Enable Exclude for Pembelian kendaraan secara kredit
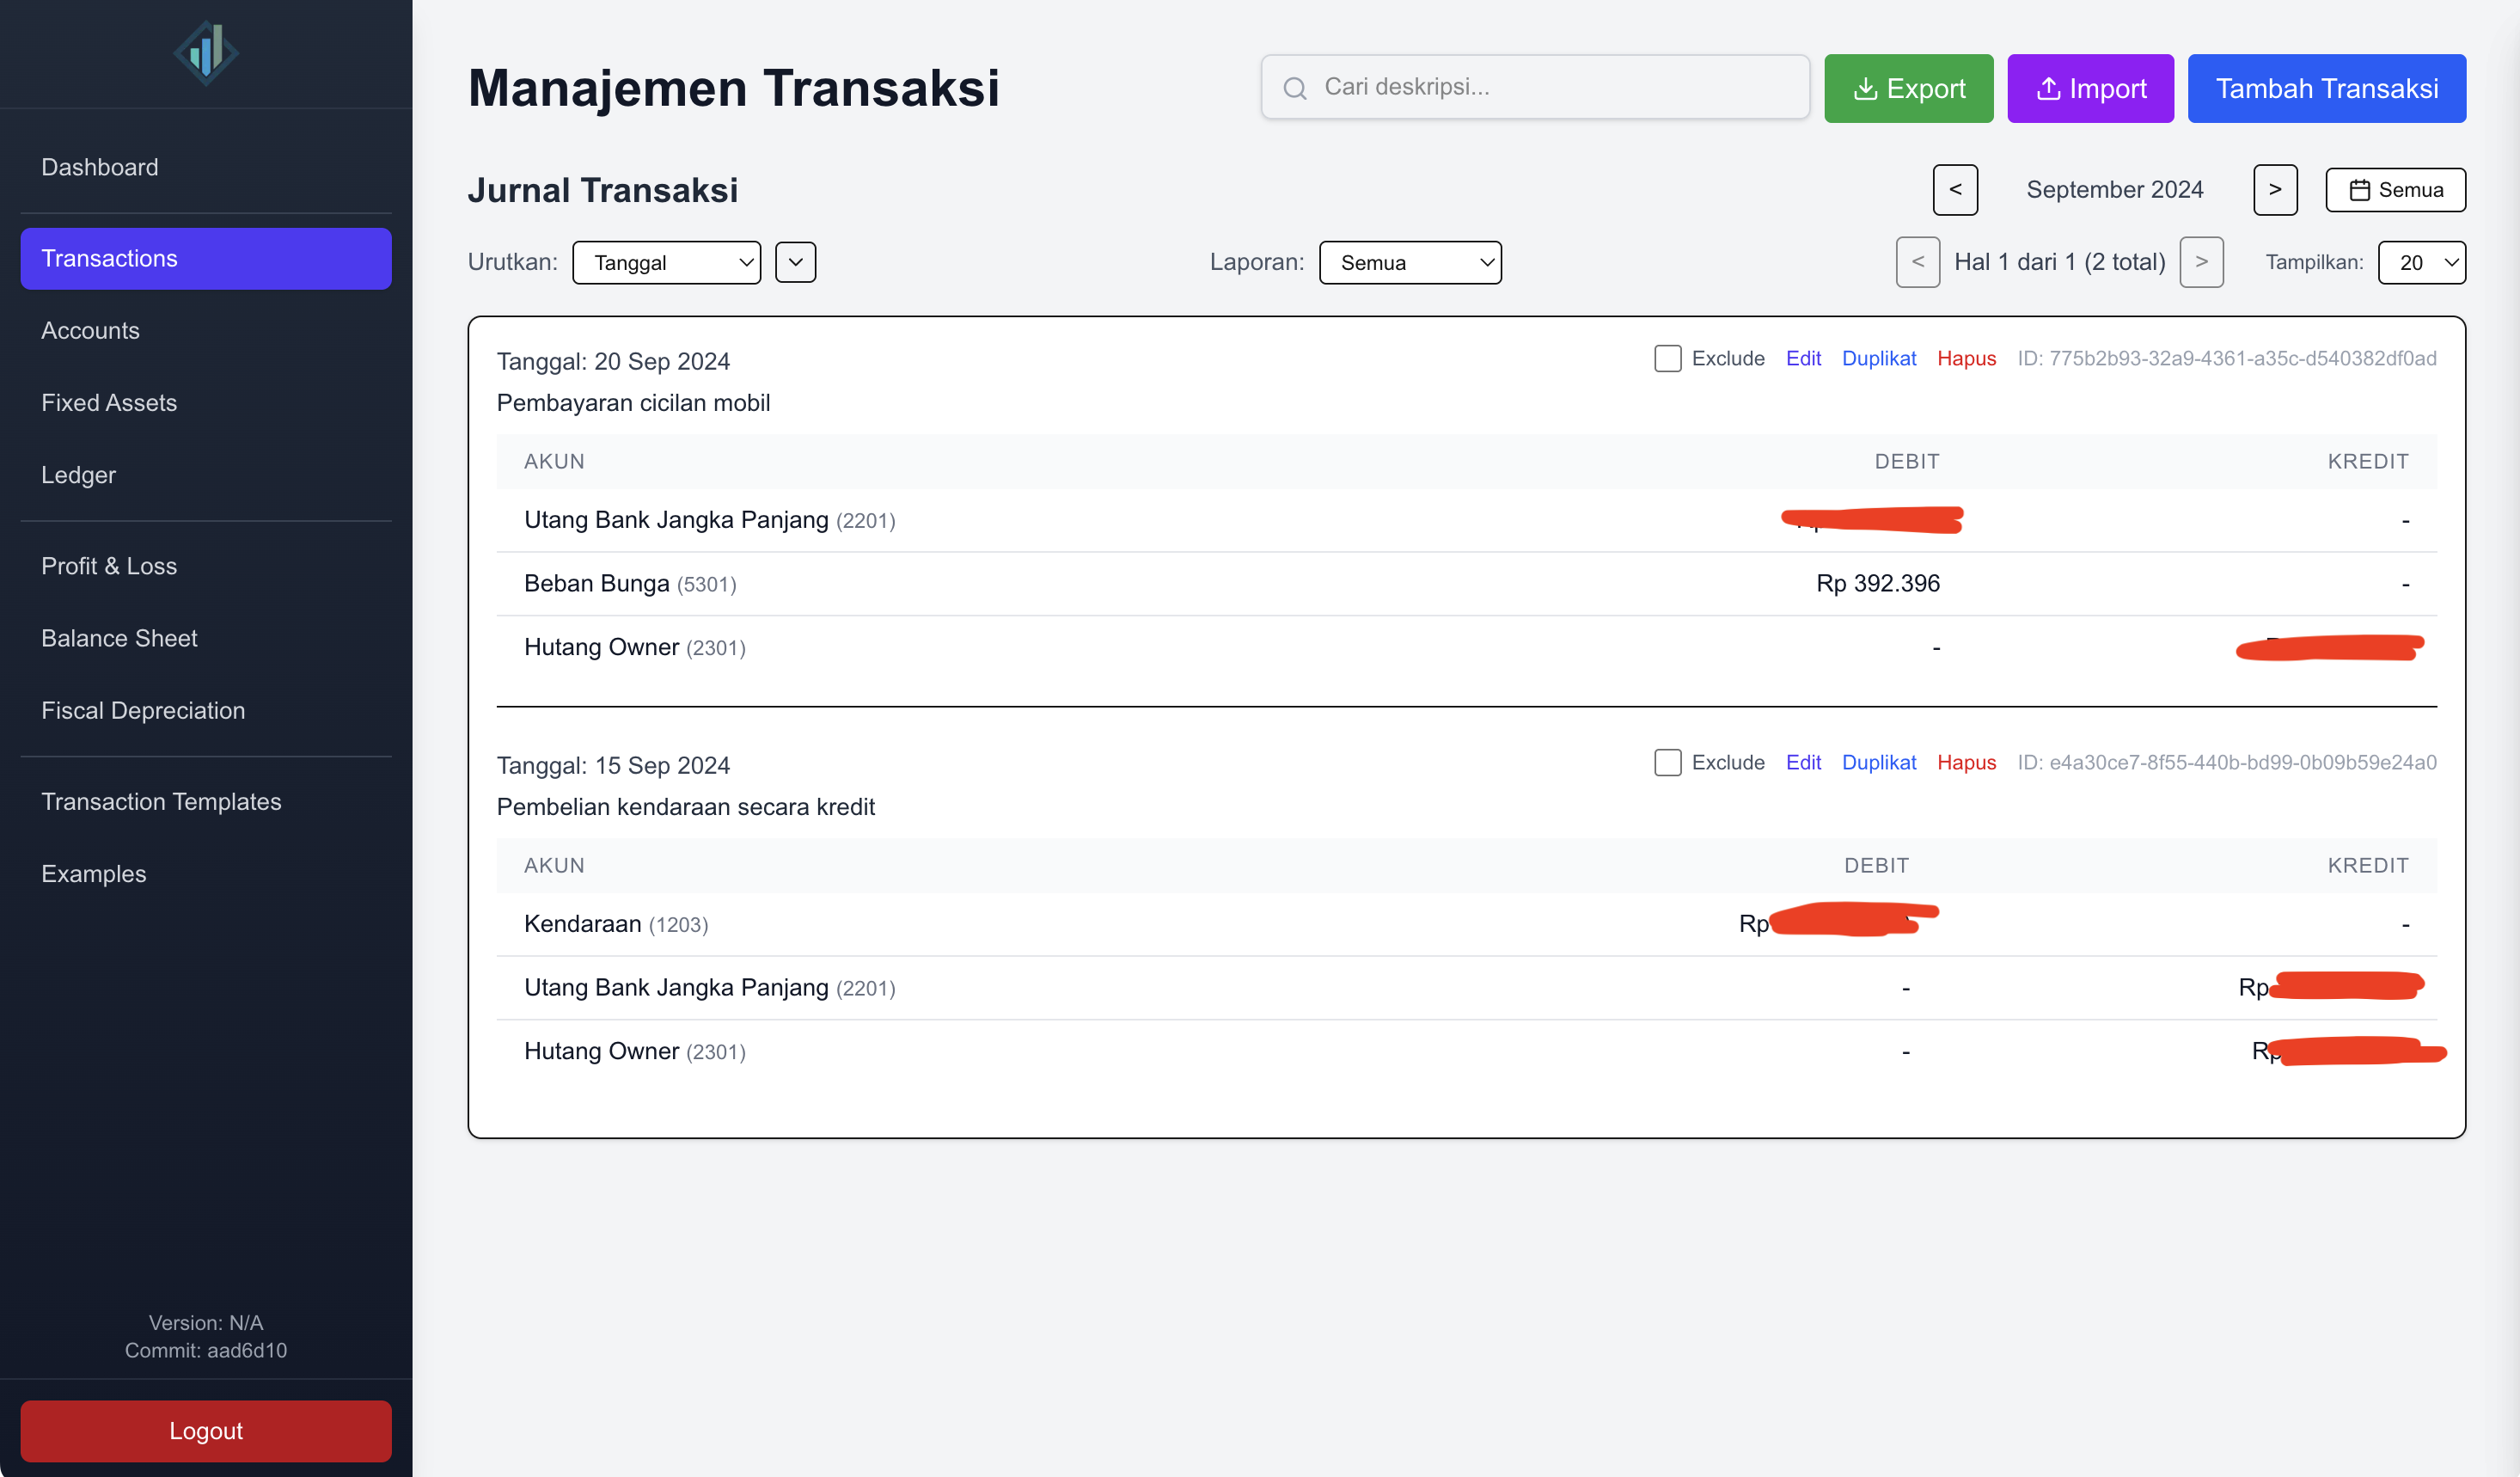 (x=1667, y=762)
